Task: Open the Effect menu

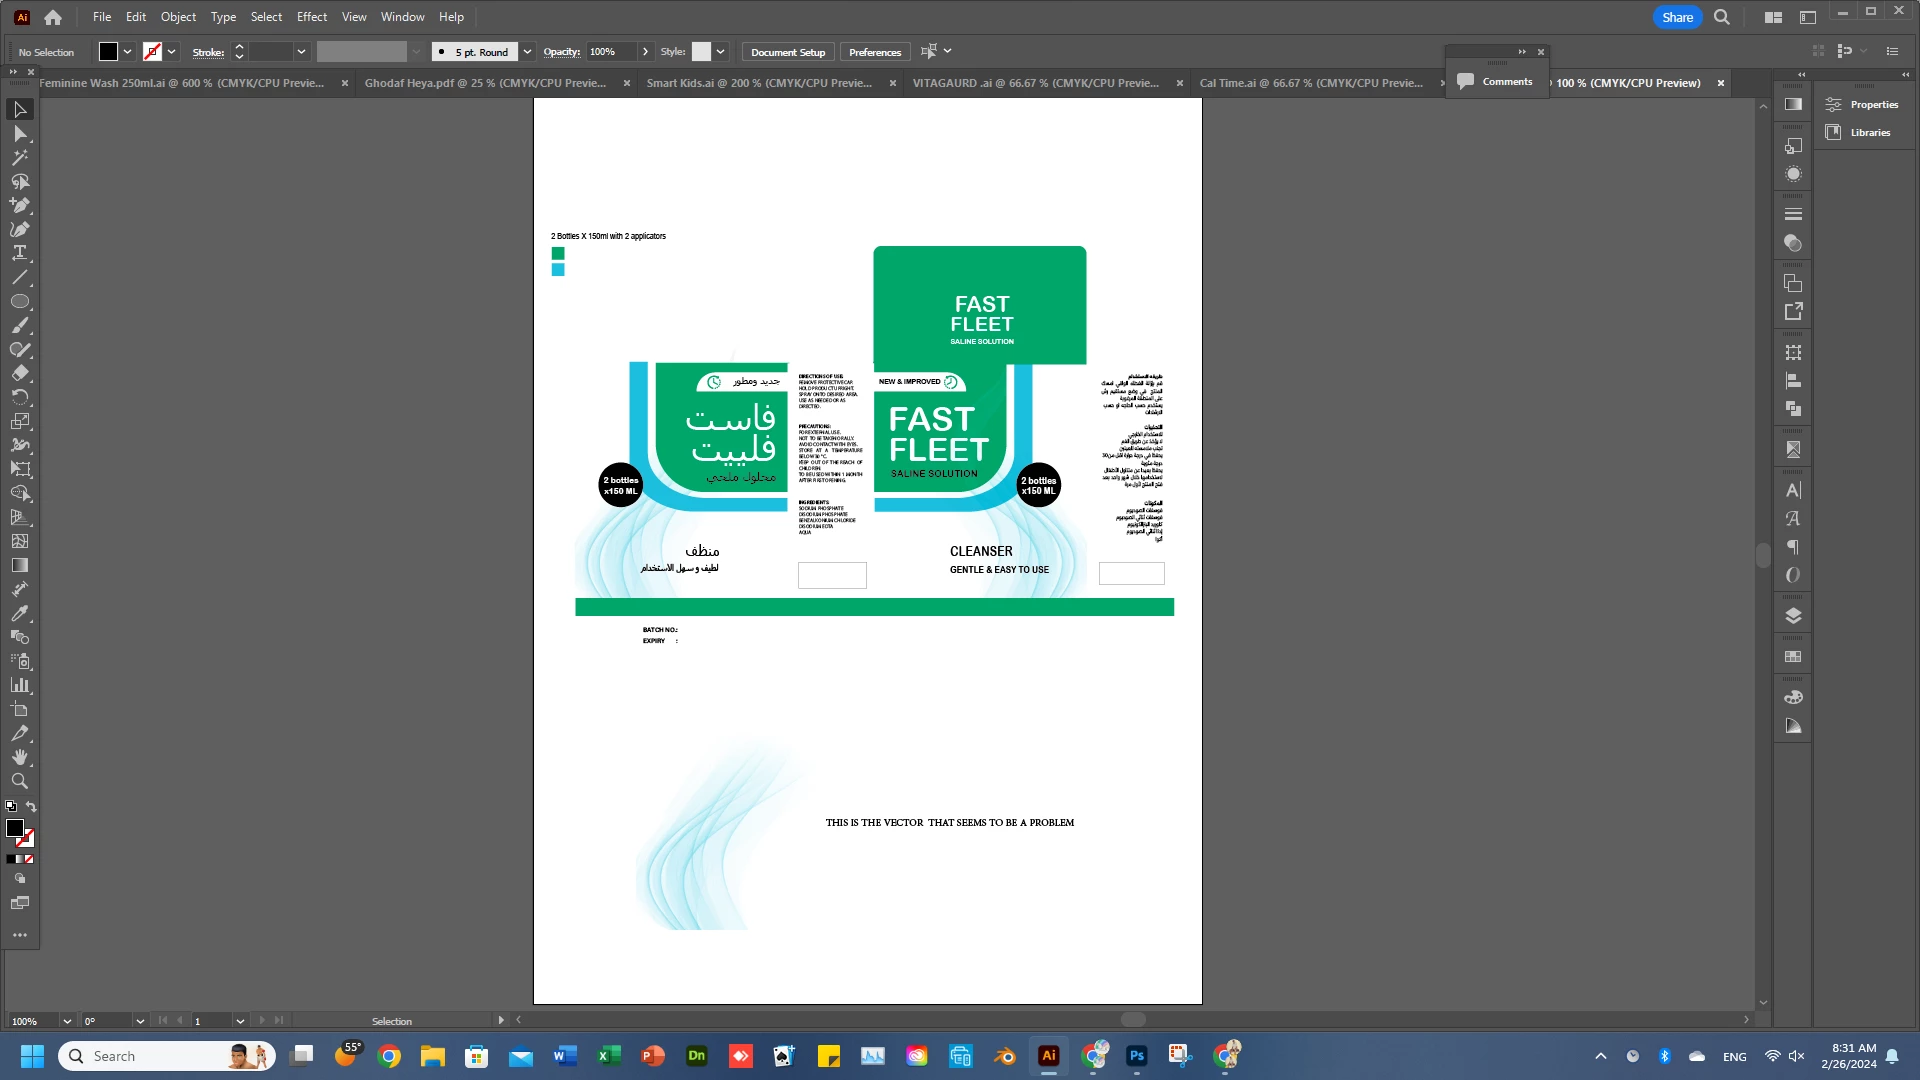Action: tap(311, 17)
